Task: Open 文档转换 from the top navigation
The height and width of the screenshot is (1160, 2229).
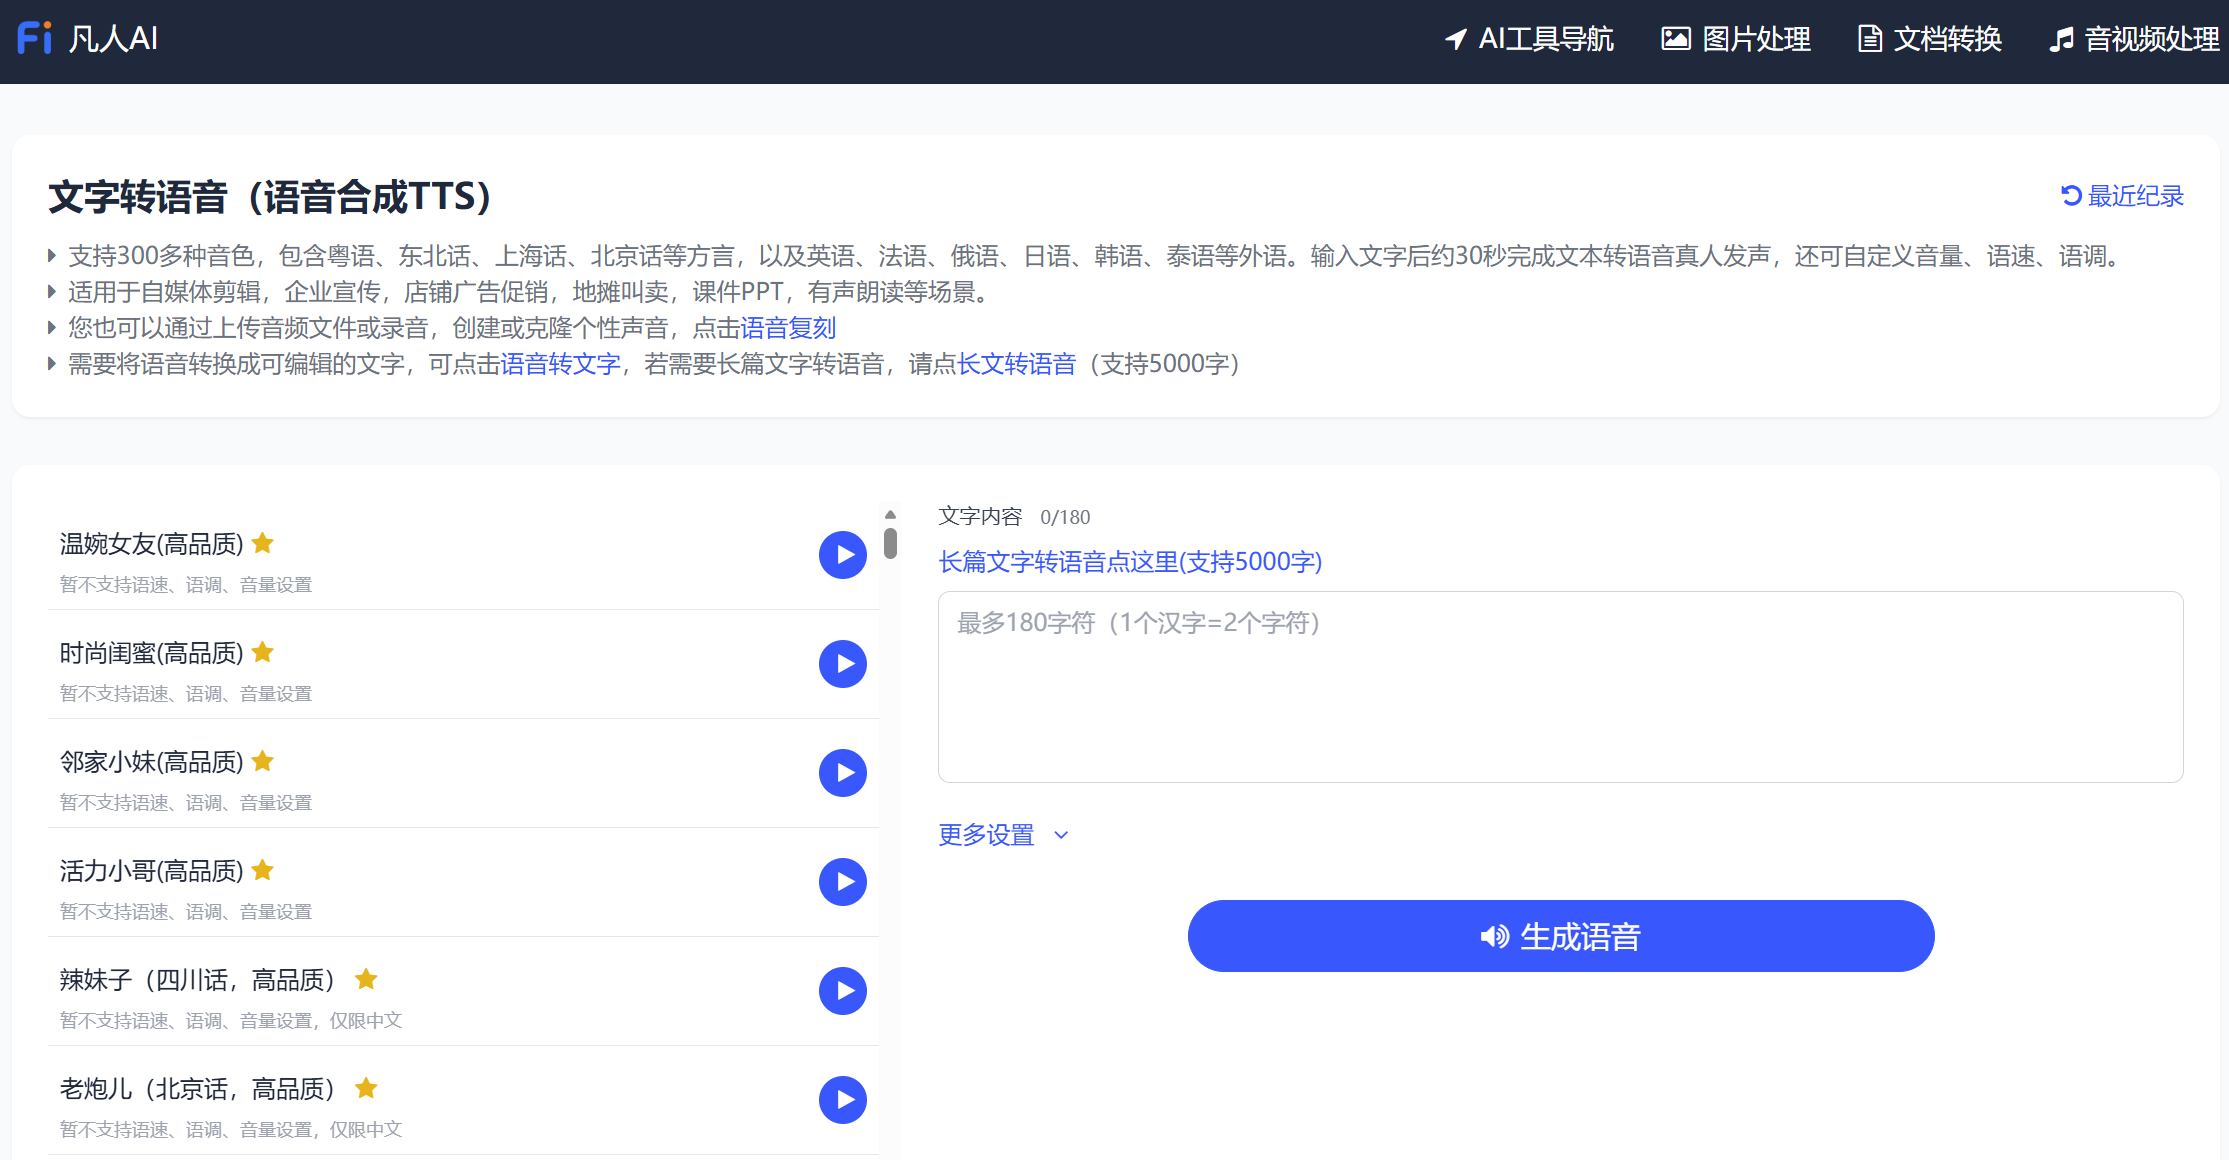Action: click(x=1928, y=40)
